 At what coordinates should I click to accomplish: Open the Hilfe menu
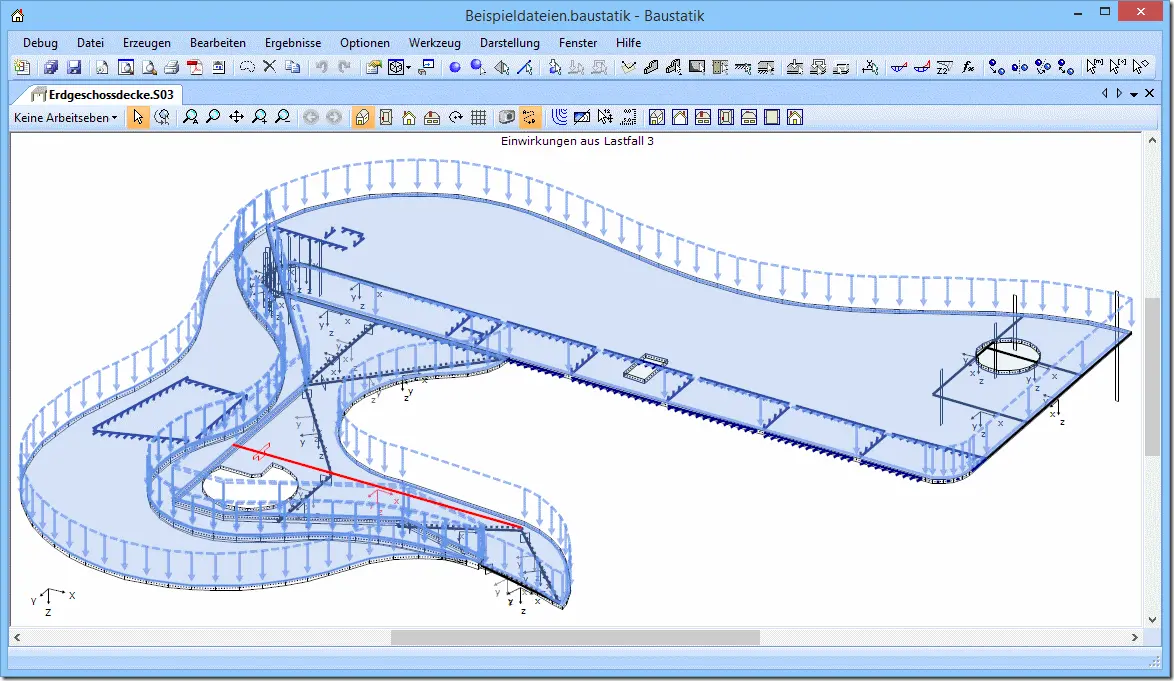point(628,43)
